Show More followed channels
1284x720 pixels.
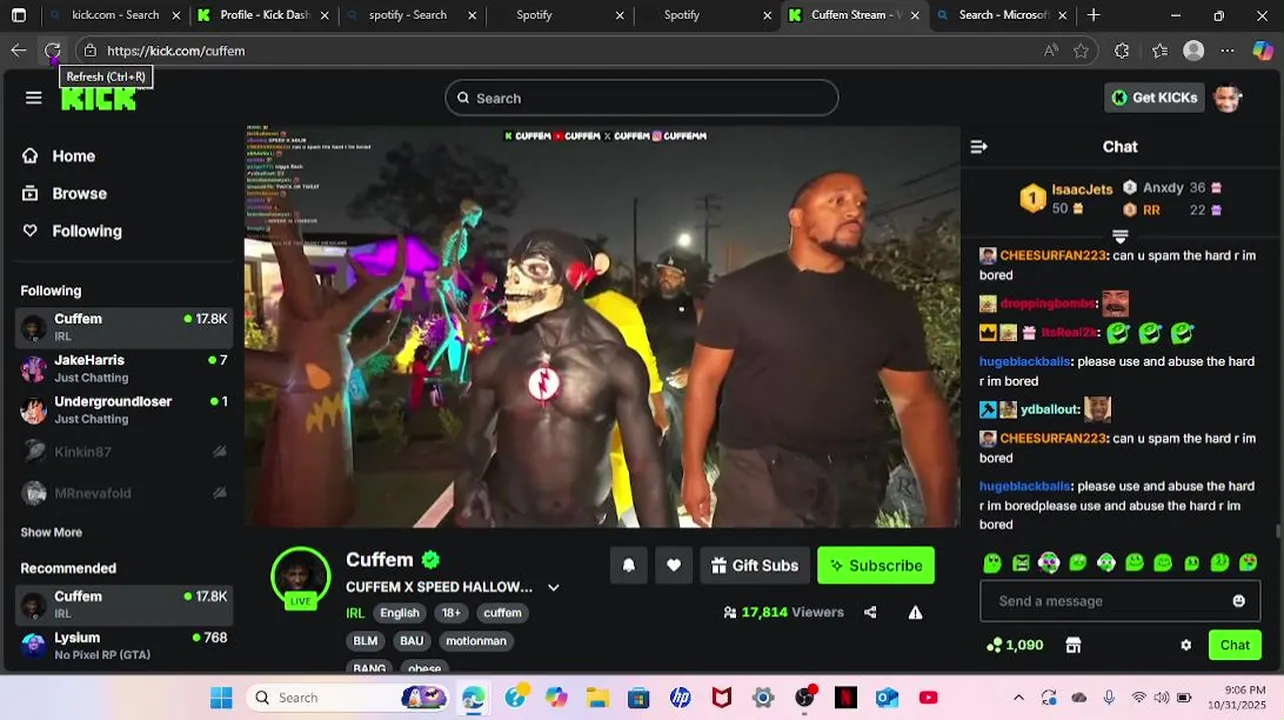pos(51,532)
